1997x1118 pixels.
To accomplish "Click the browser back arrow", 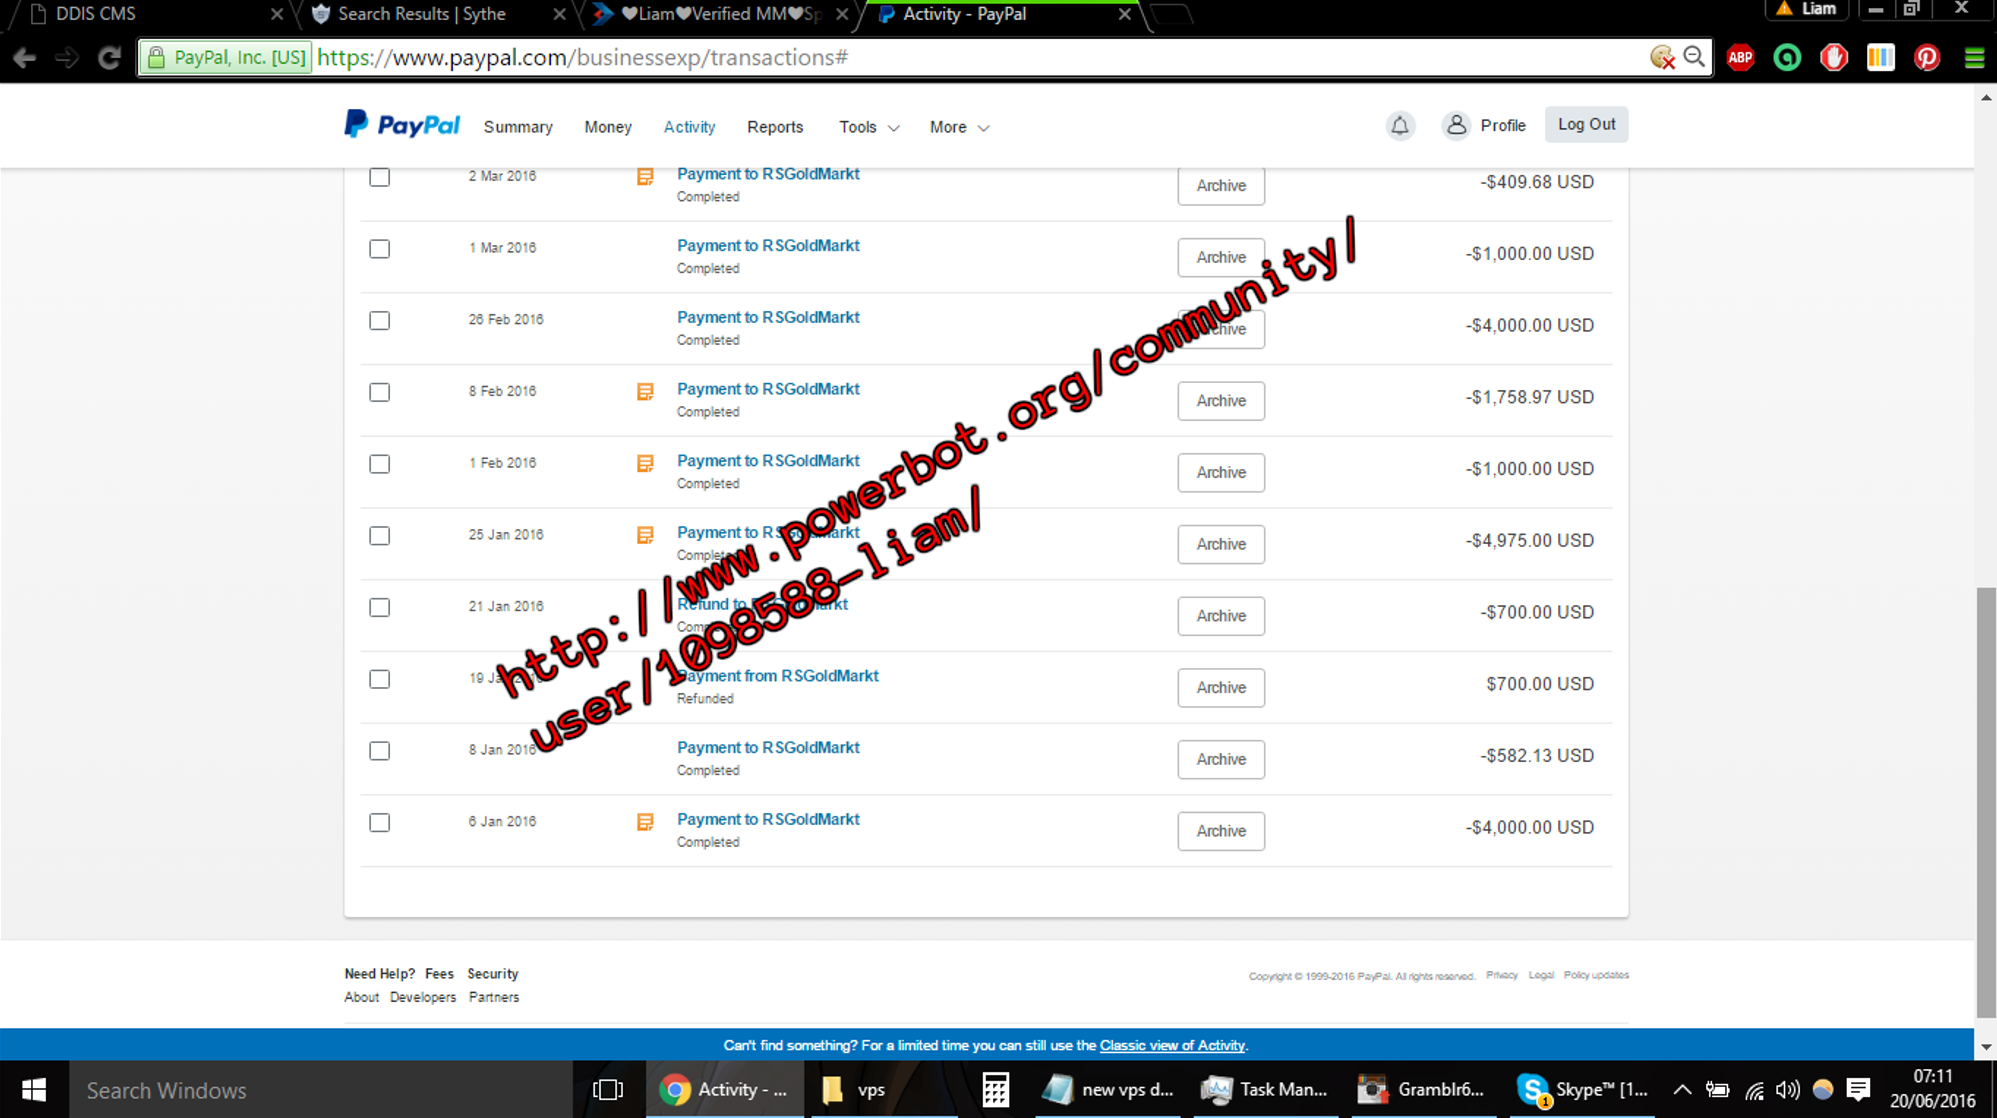I will pyautogui.click(x=25, y=58).
